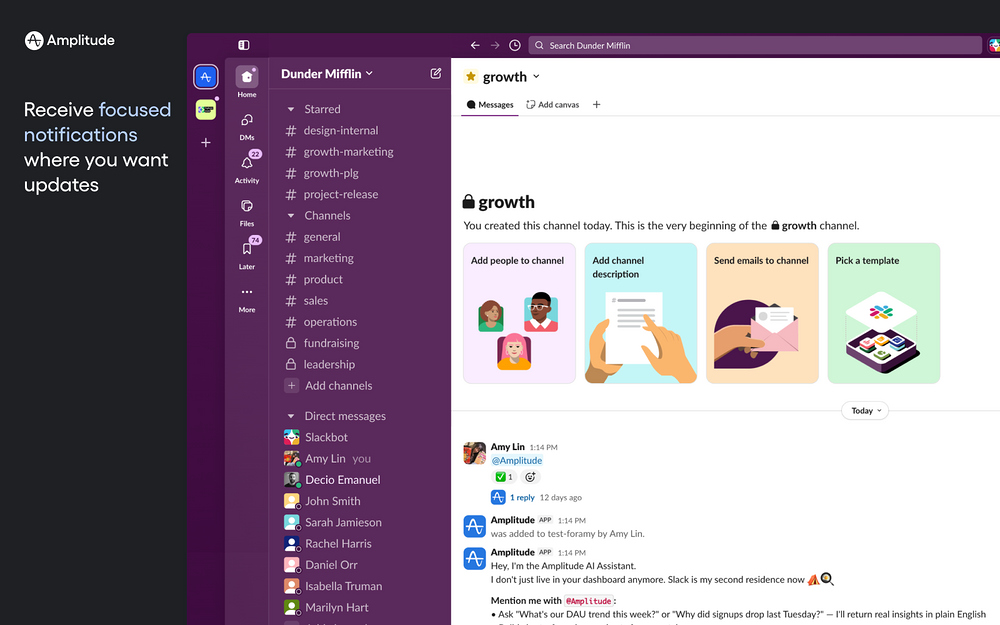The width and height of the screenshot is (1000, 625).
Task: Switch to the Messages tab
Action: coord(490,105)
